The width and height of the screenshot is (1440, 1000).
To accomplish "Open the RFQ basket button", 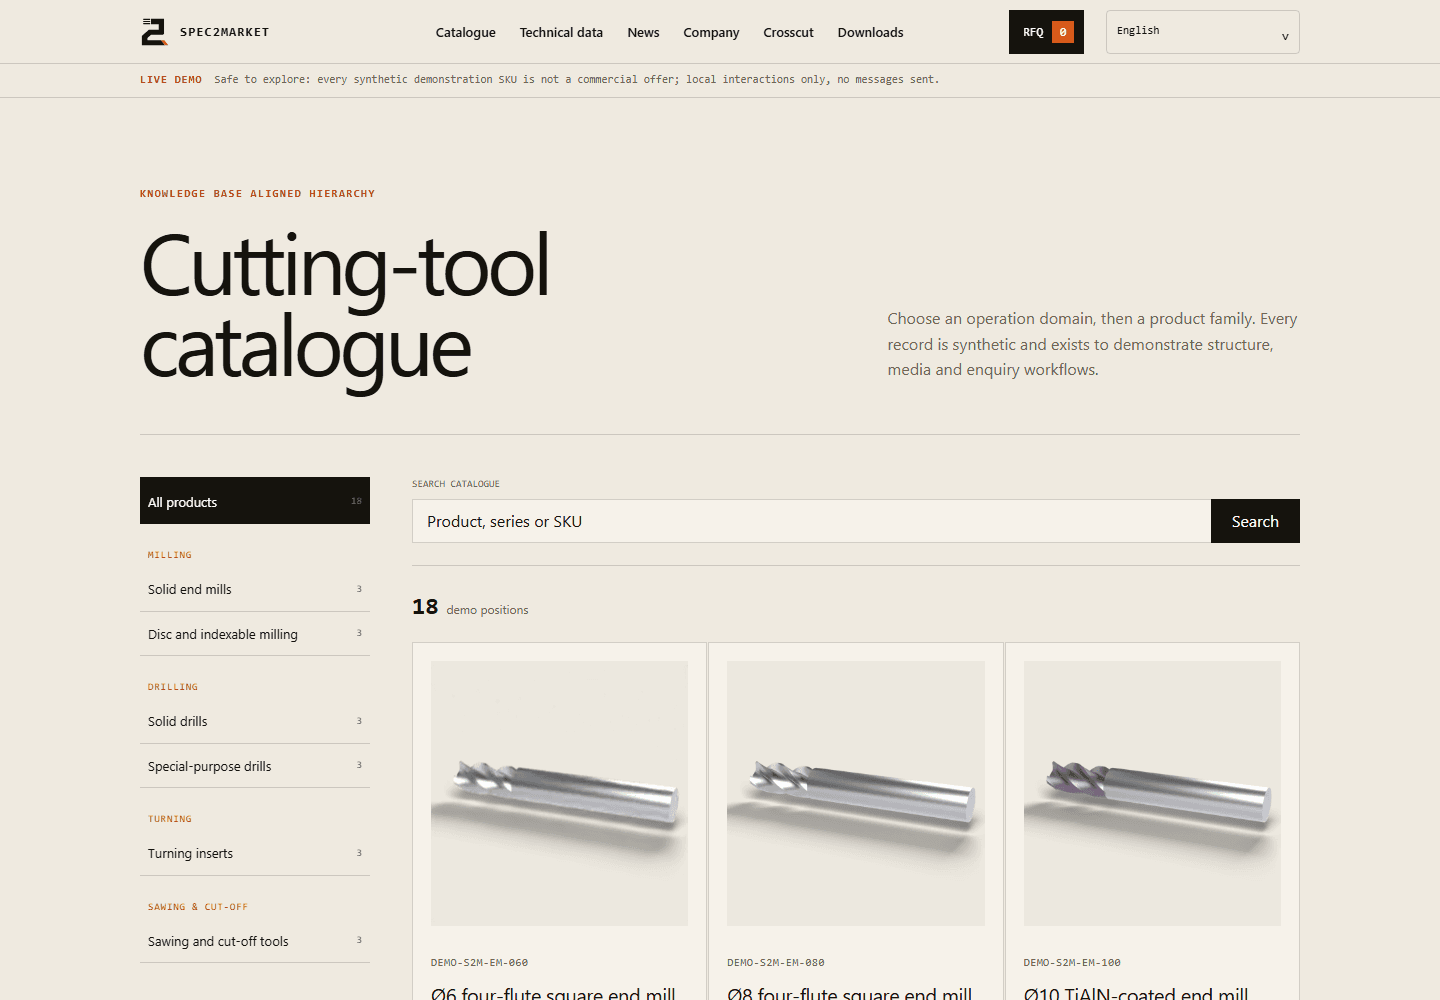I will click(x=1046, y=32).
